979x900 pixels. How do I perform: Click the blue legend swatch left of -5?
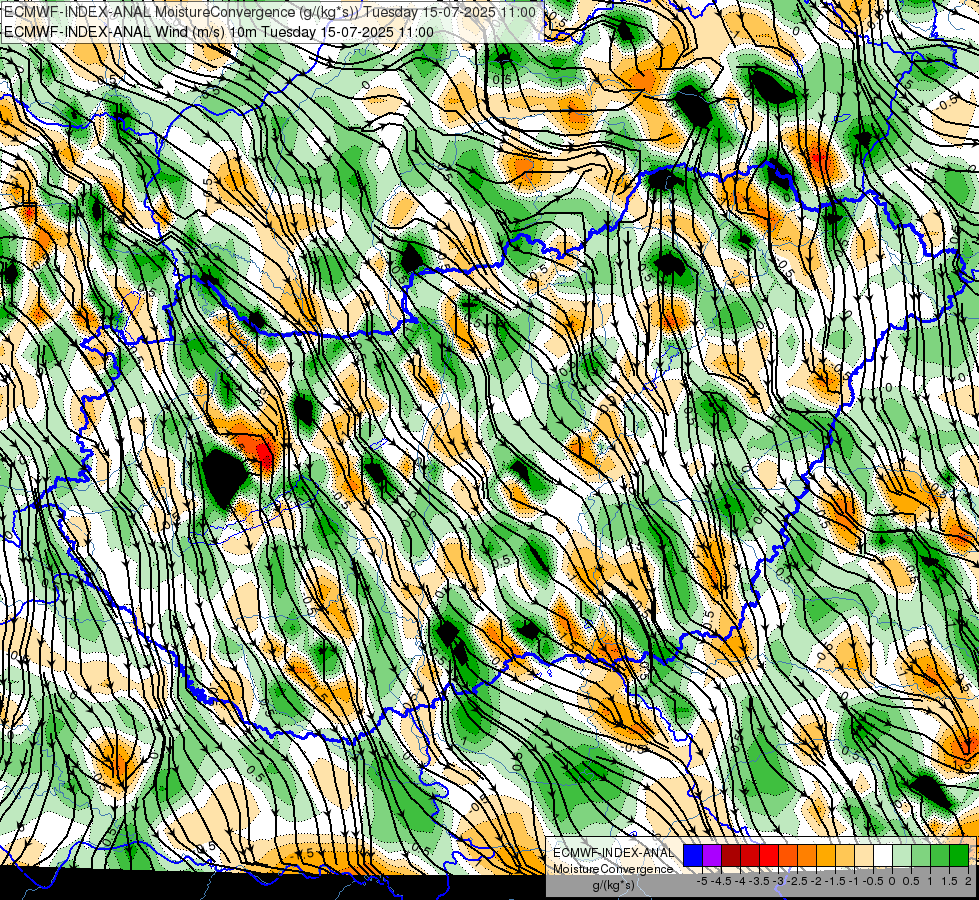pos(693,855)
